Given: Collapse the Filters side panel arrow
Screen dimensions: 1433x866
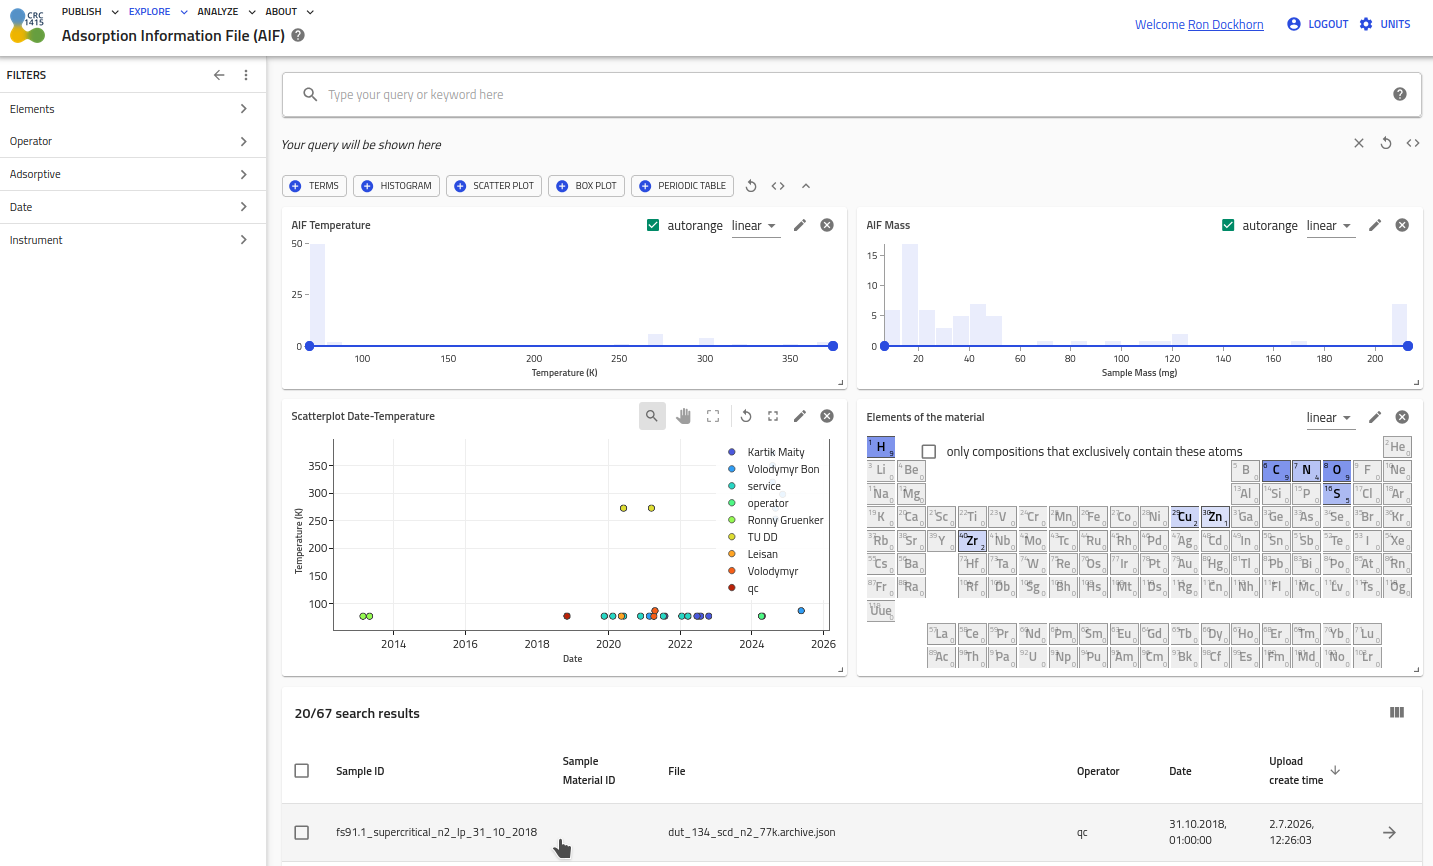Looking at the screenshot, I should click(x=219, y=75).
